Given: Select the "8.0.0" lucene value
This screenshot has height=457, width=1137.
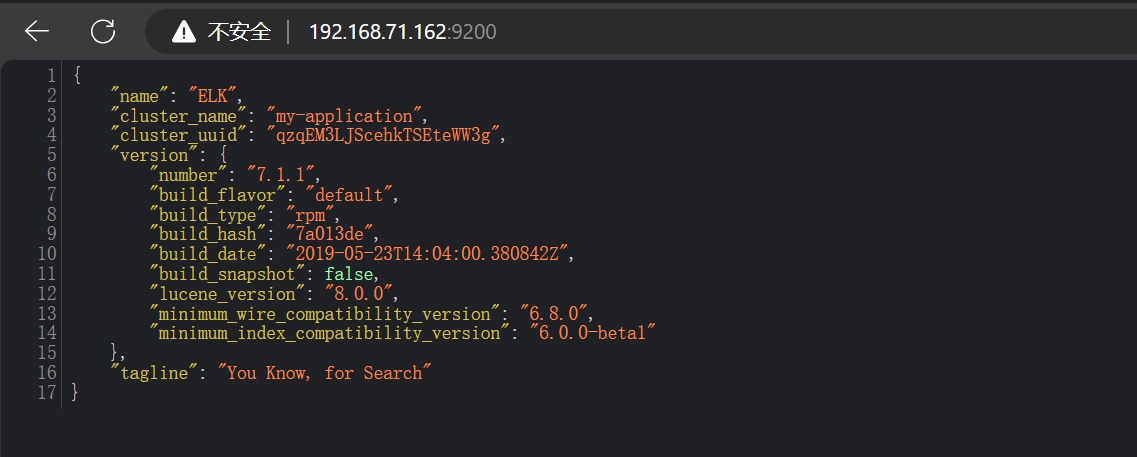Looking at the screenshot, I should click(358, 294).
